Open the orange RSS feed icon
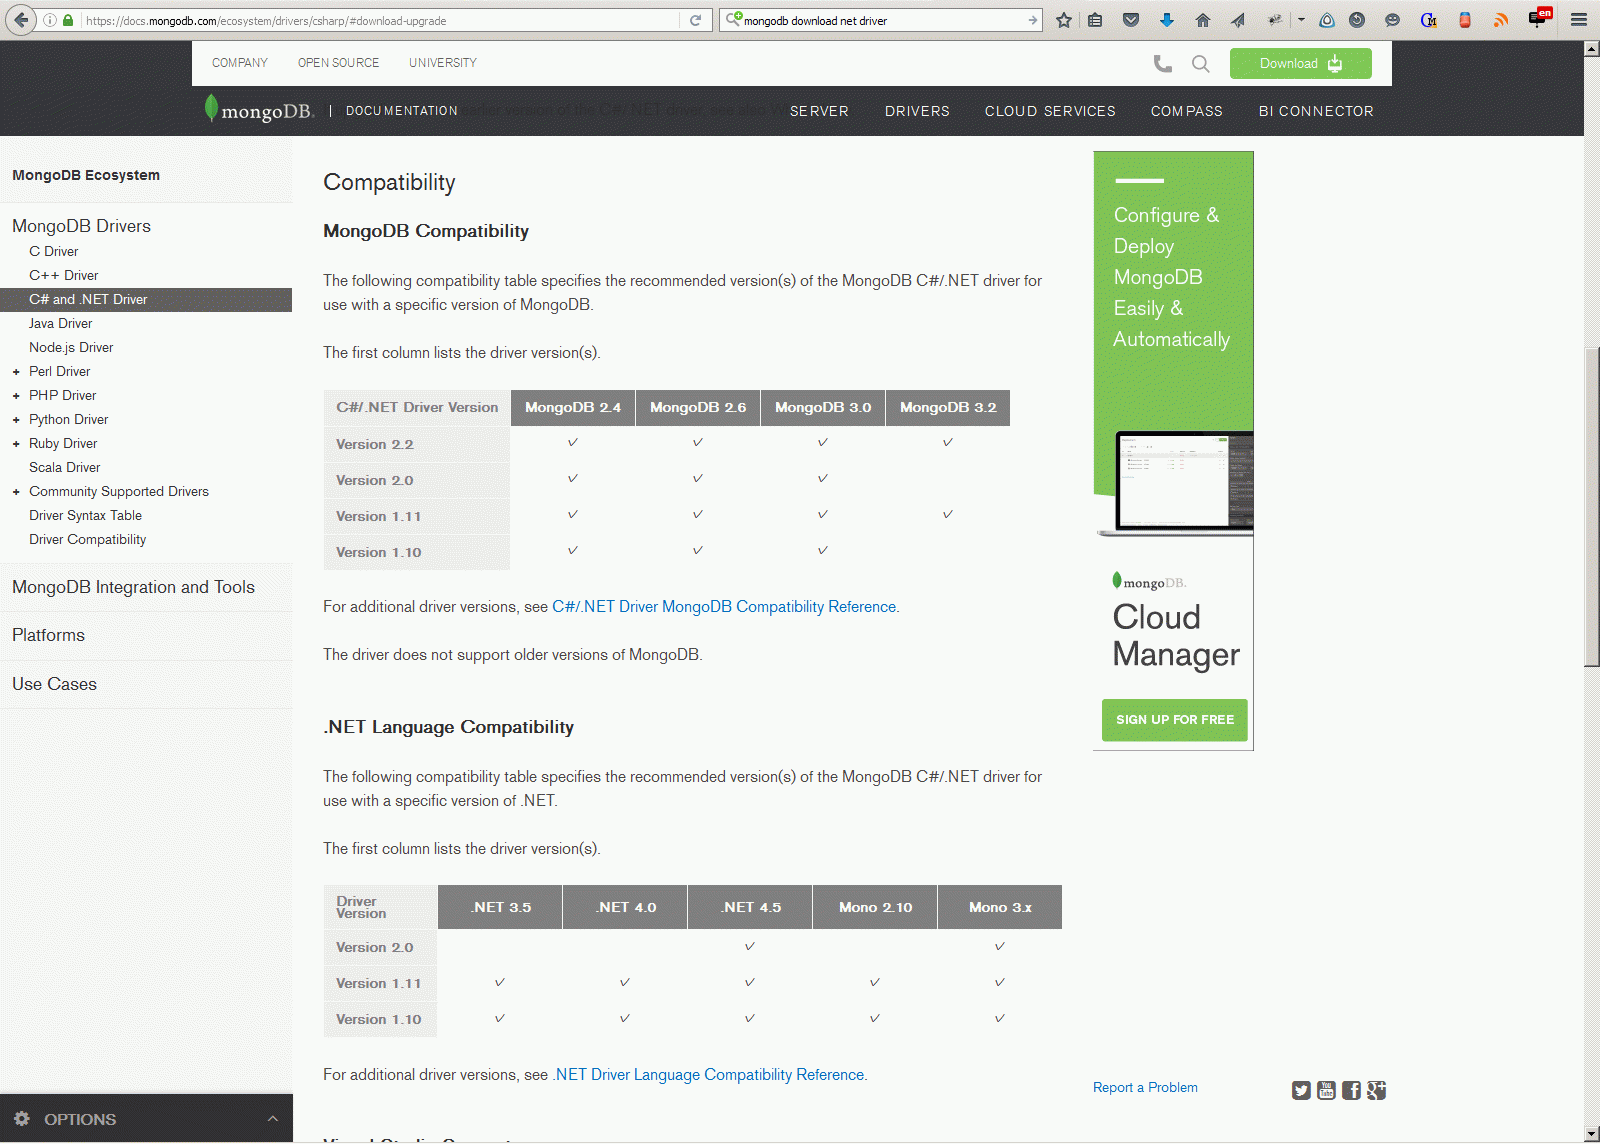1600x1144 pixels. pos(1501,20)
